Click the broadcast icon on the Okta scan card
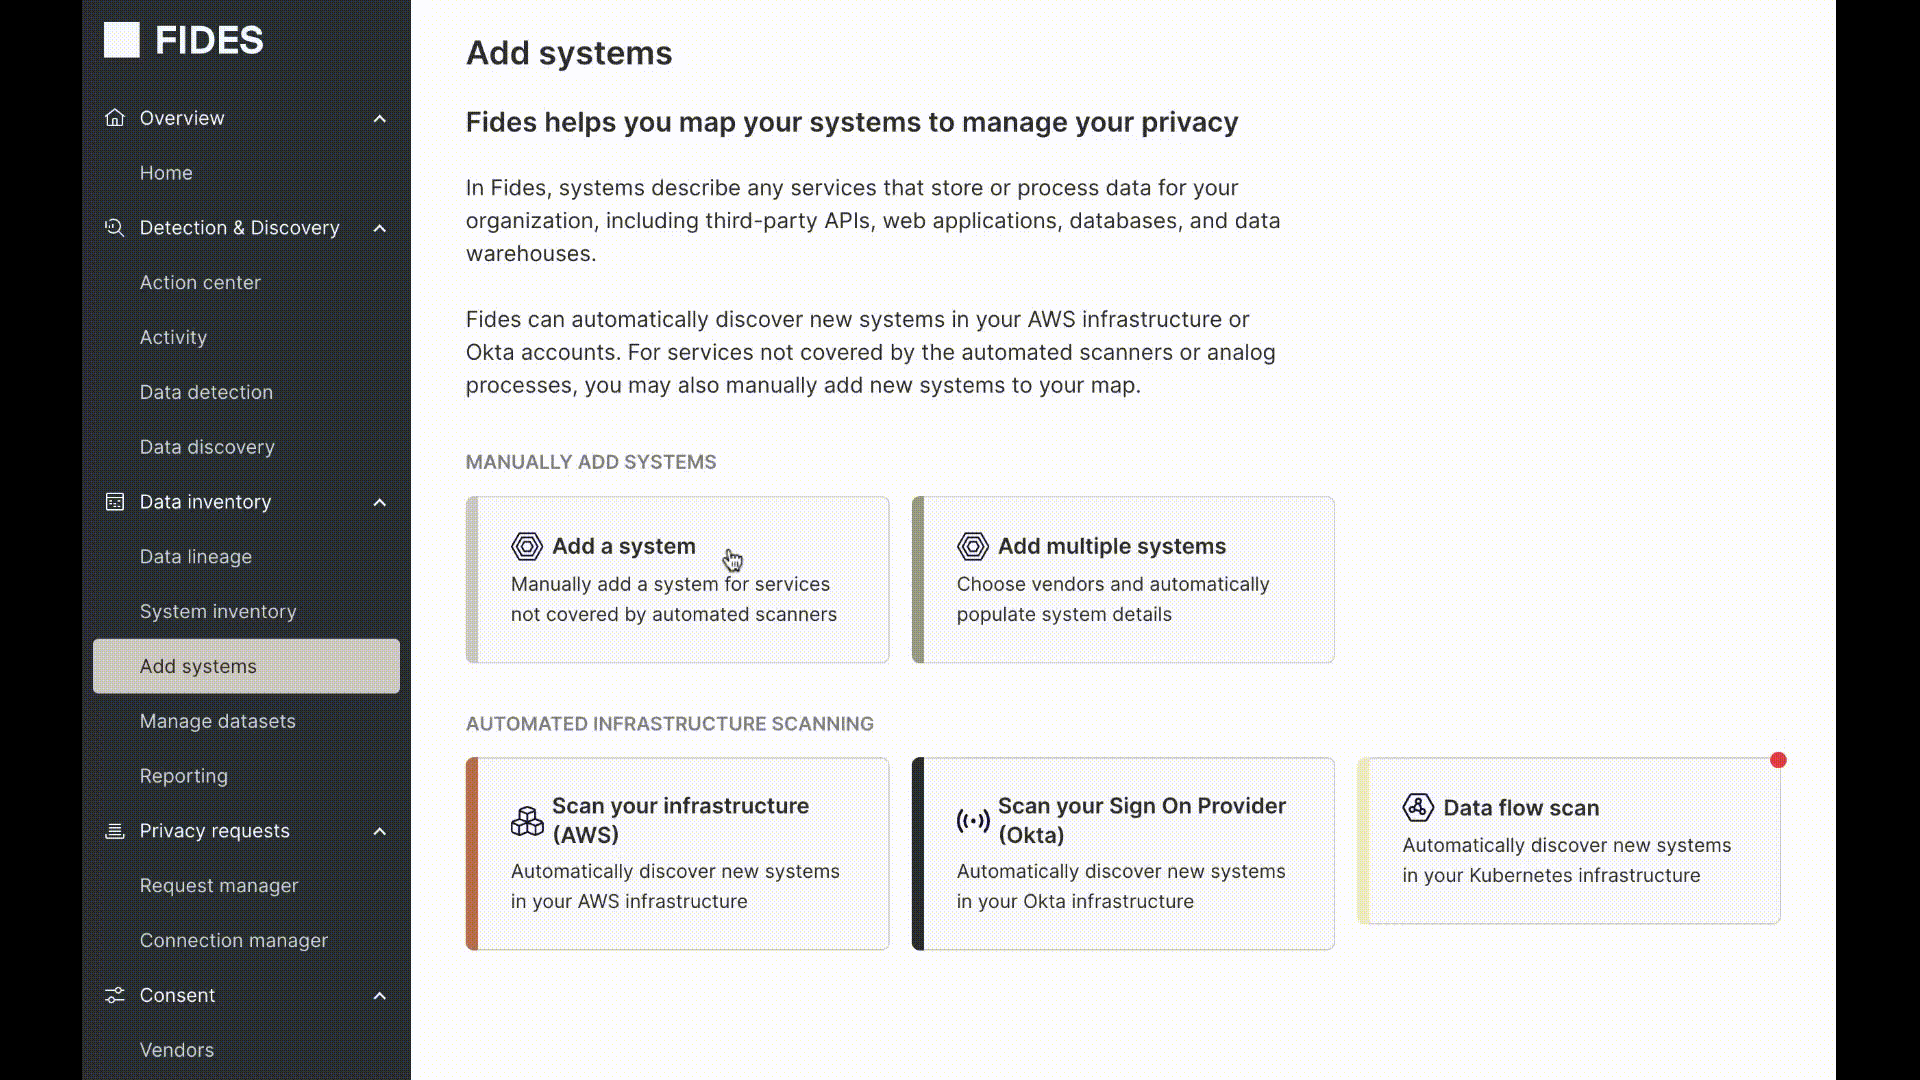Screen dimensions: 1920x1080 click(x=973, y=821)
